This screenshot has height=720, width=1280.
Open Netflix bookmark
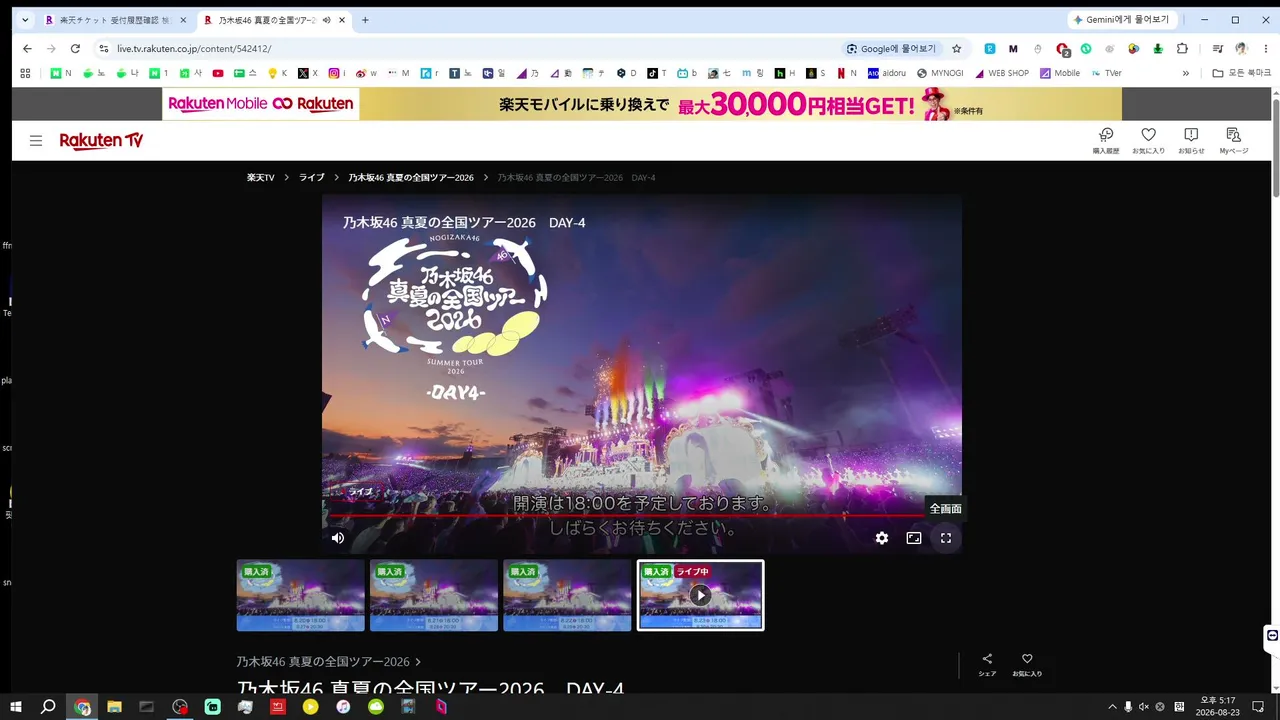pyautogui.click(x=847, y=73)
